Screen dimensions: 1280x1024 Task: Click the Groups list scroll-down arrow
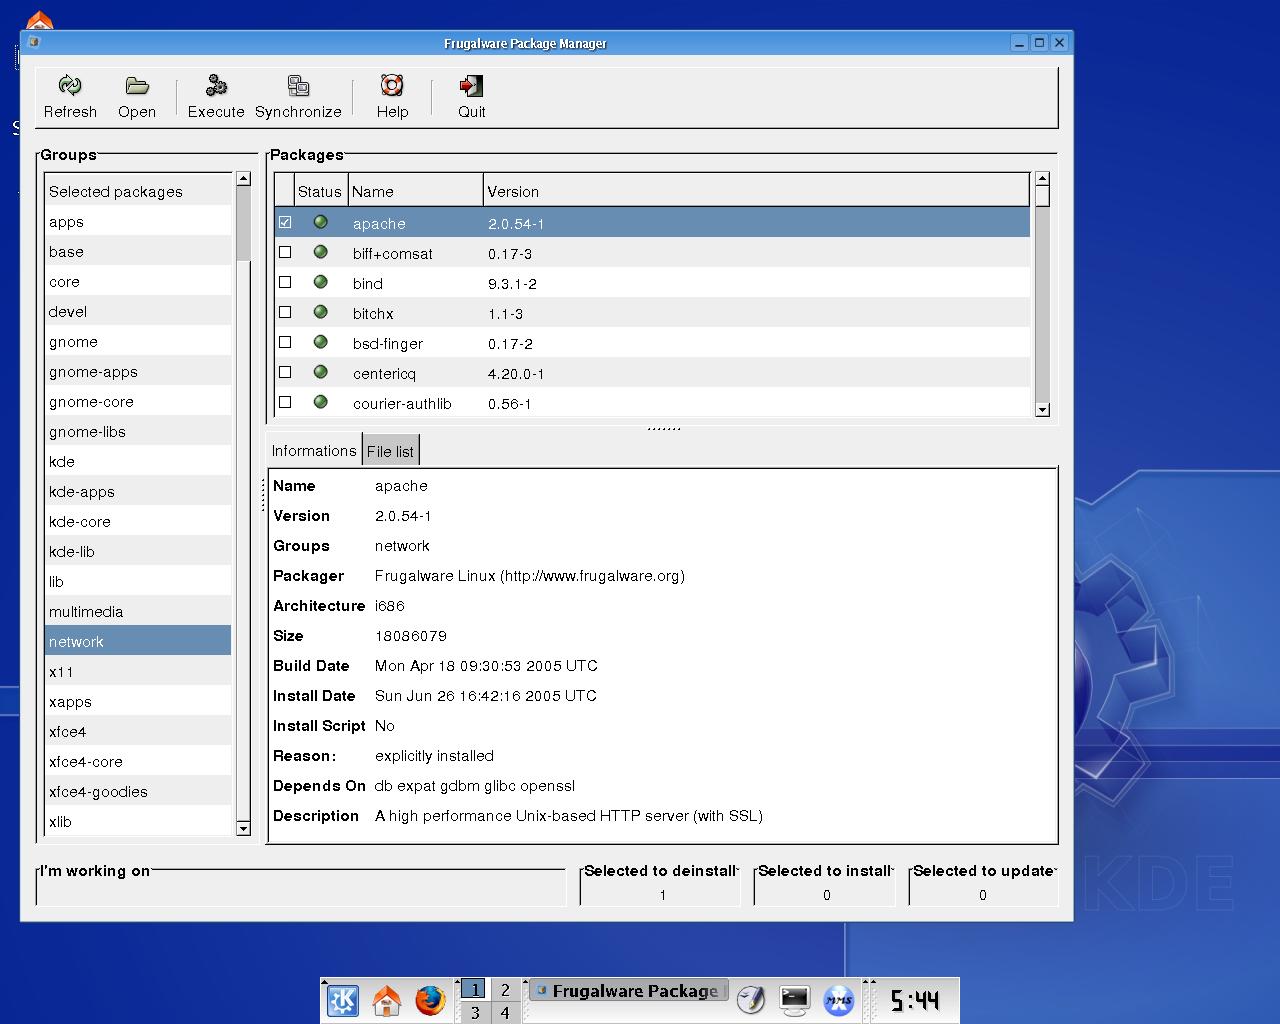tap(243, 828)
